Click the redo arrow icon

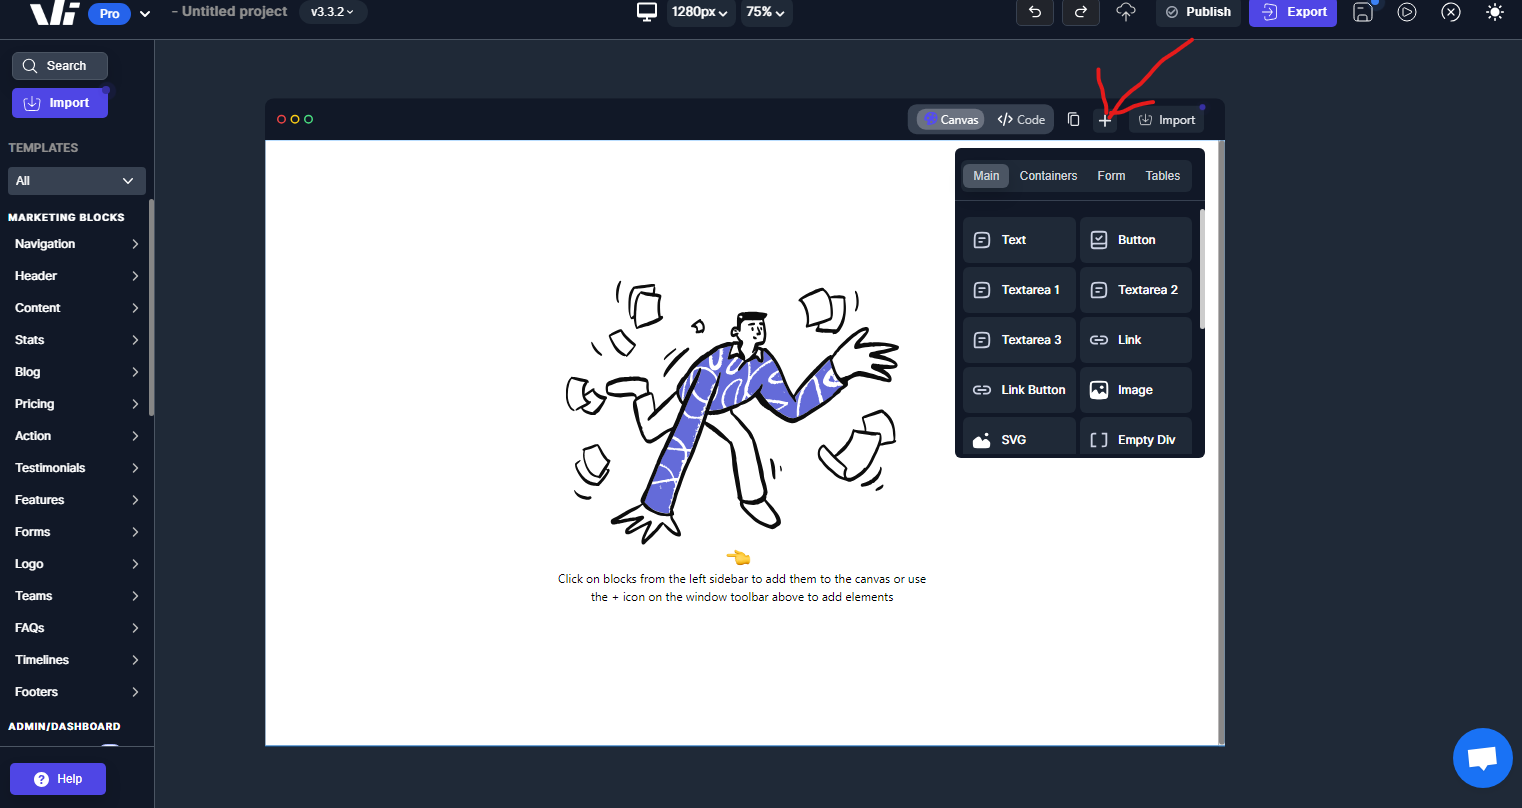point(1080,12)
